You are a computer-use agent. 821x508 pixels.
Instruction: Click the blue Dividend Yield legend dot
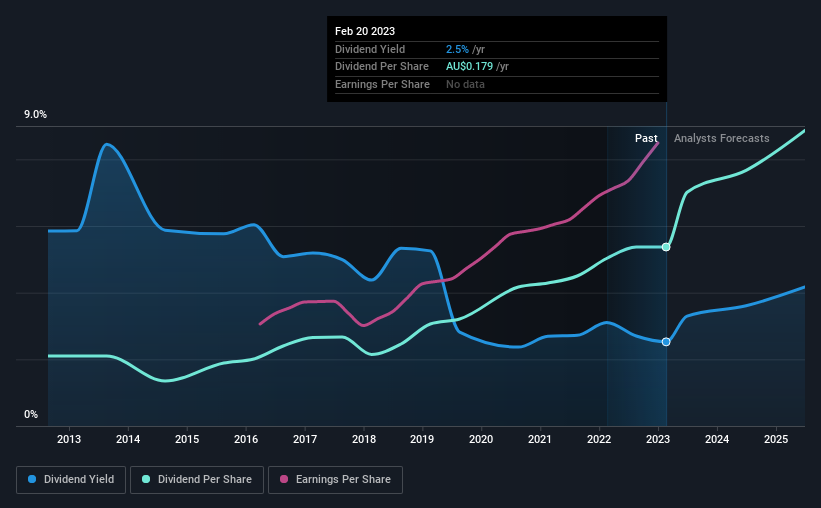[x=32, y=479]
